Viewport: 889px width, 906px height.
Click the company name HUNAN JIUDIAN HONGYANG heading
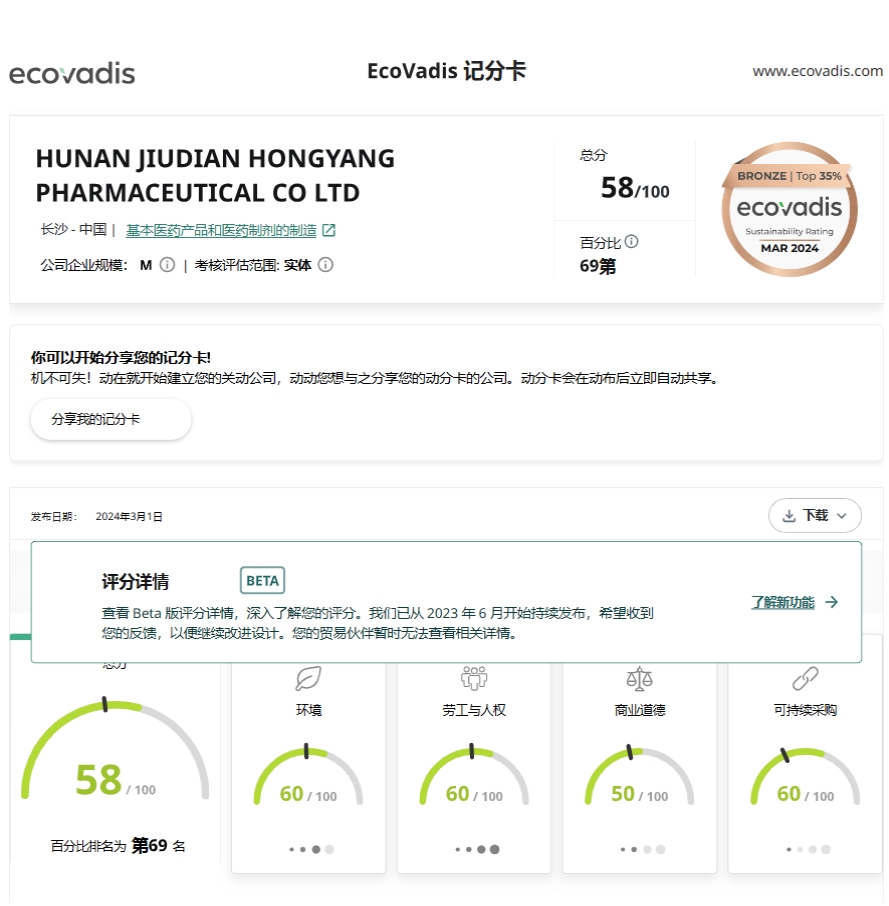[215, 176]
